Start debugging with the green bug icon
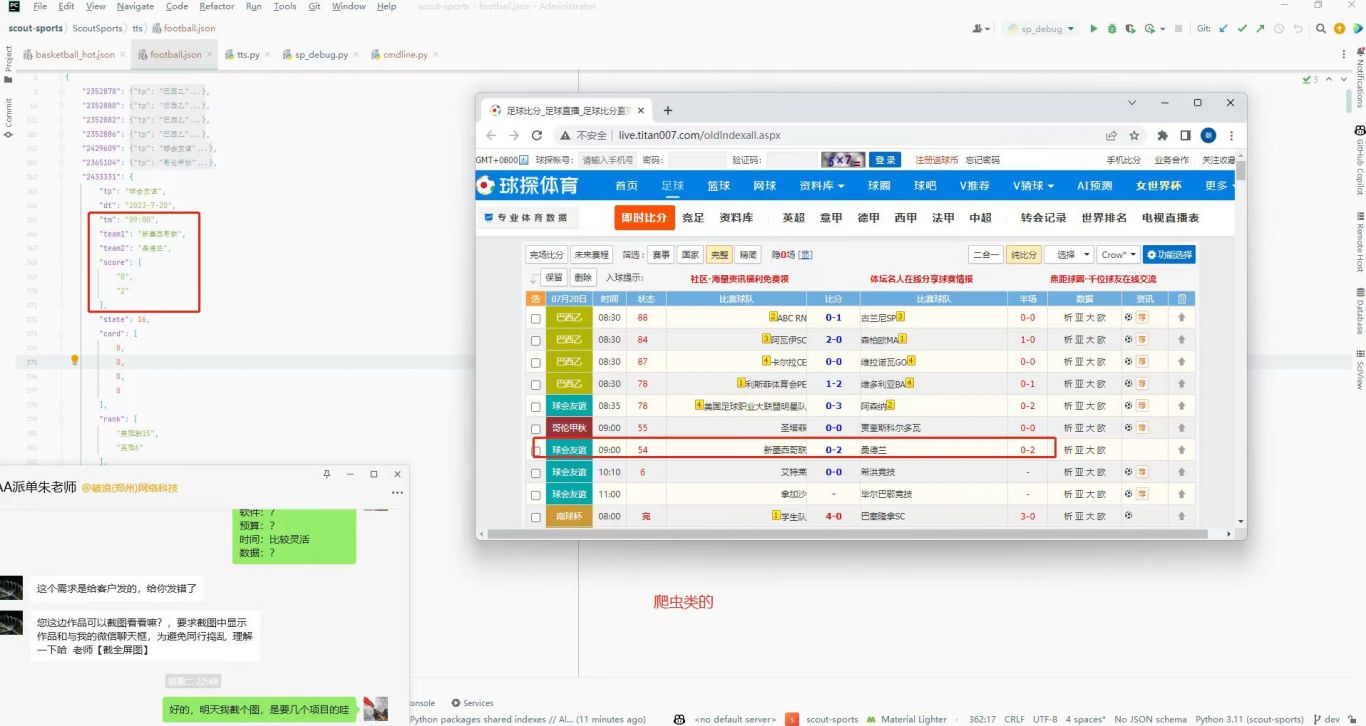 coord(1112,29)
